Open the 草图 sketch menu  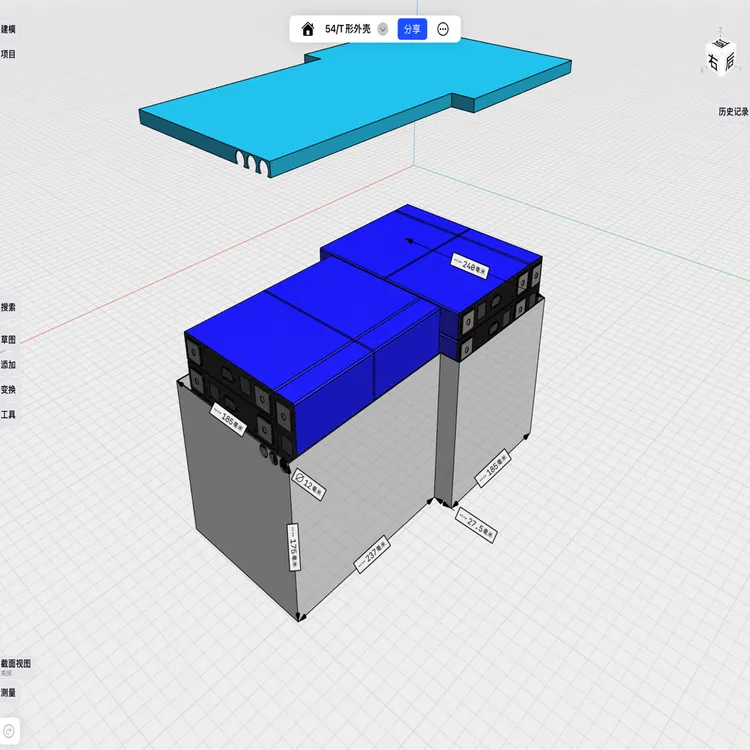tap(8, 340)
